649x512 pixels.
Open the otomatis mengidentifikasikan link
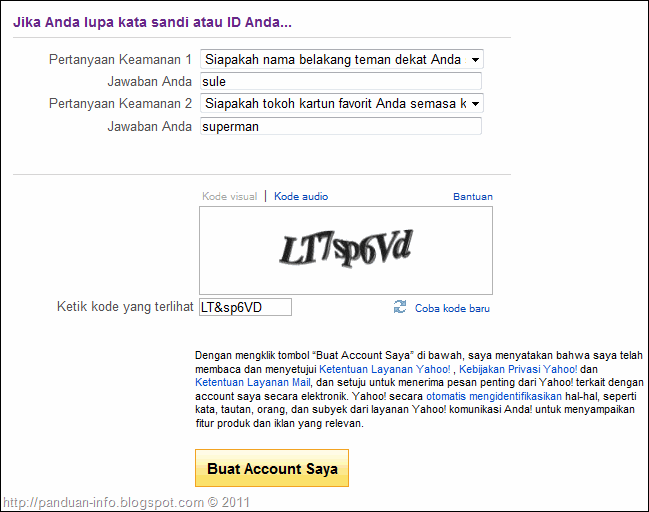pyautogui.click(x=494, y=396)
